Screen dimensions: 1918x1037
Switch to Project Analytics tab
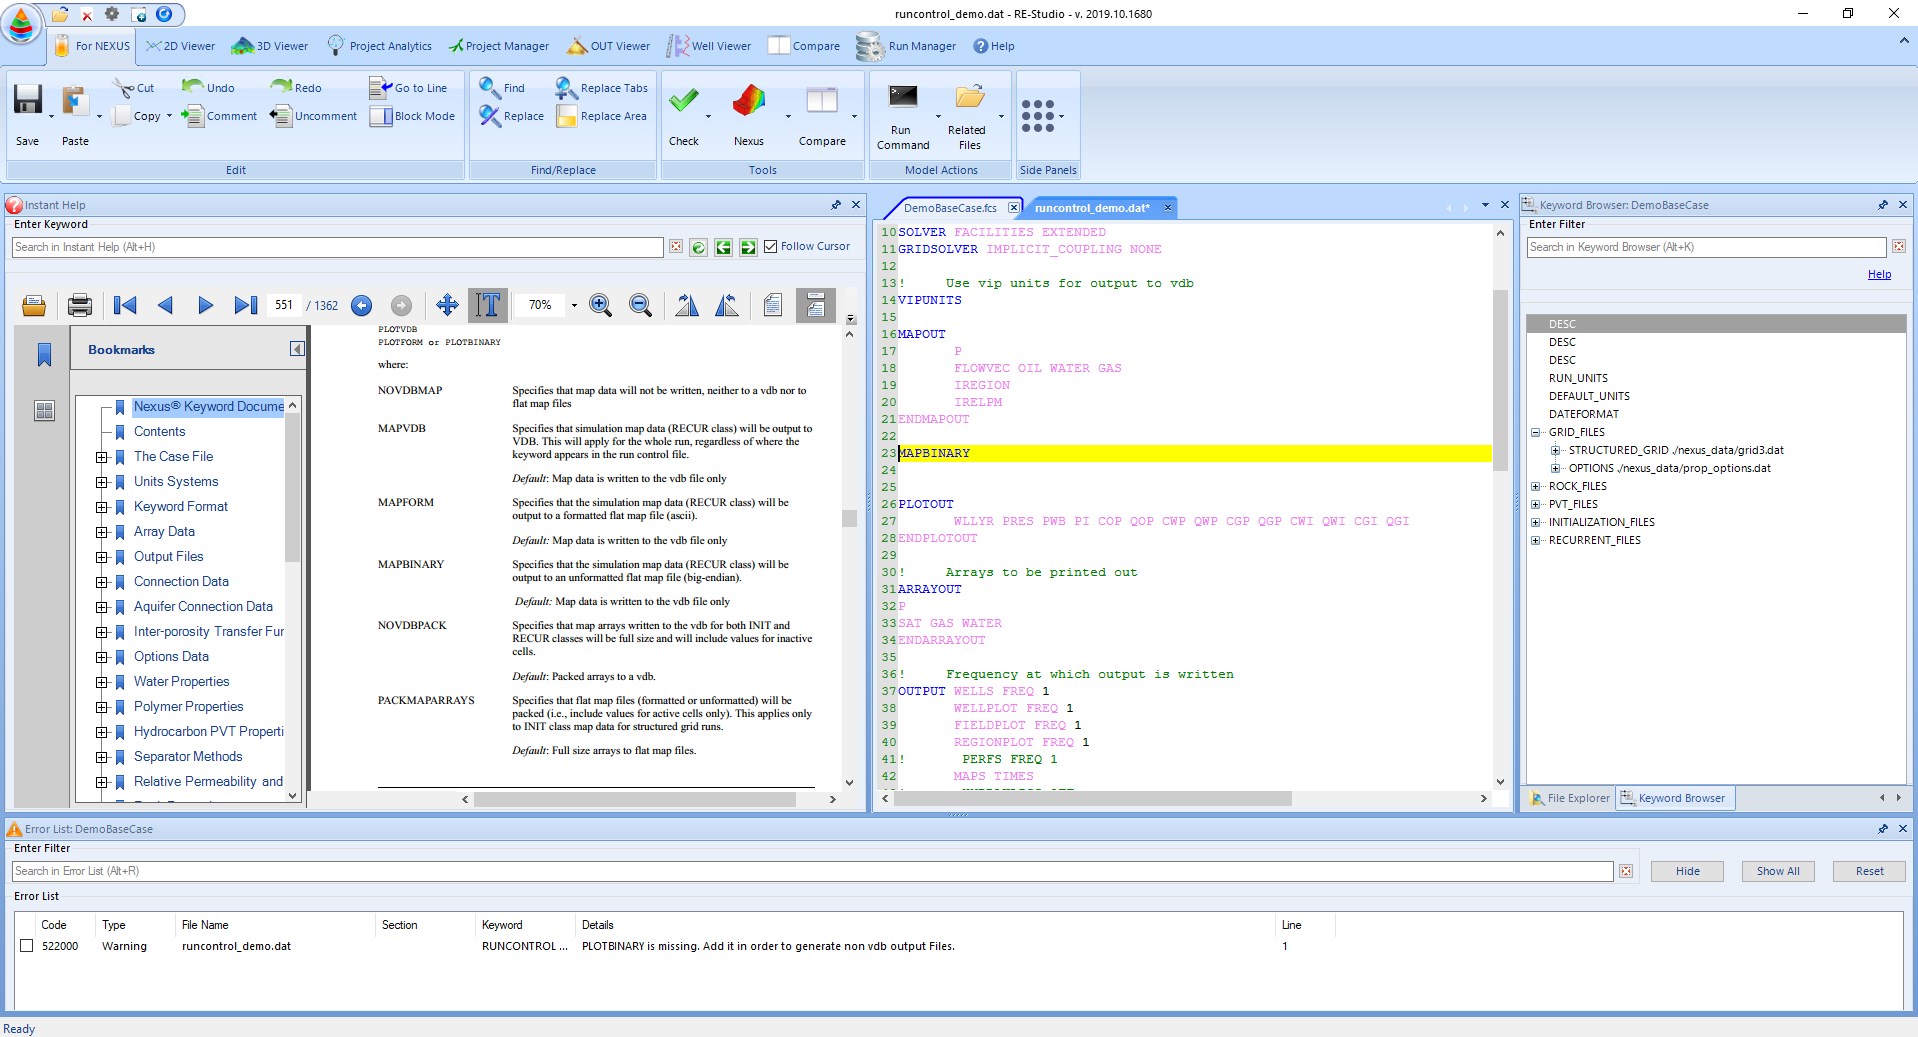pyautogui.click(x=379, y=46)
